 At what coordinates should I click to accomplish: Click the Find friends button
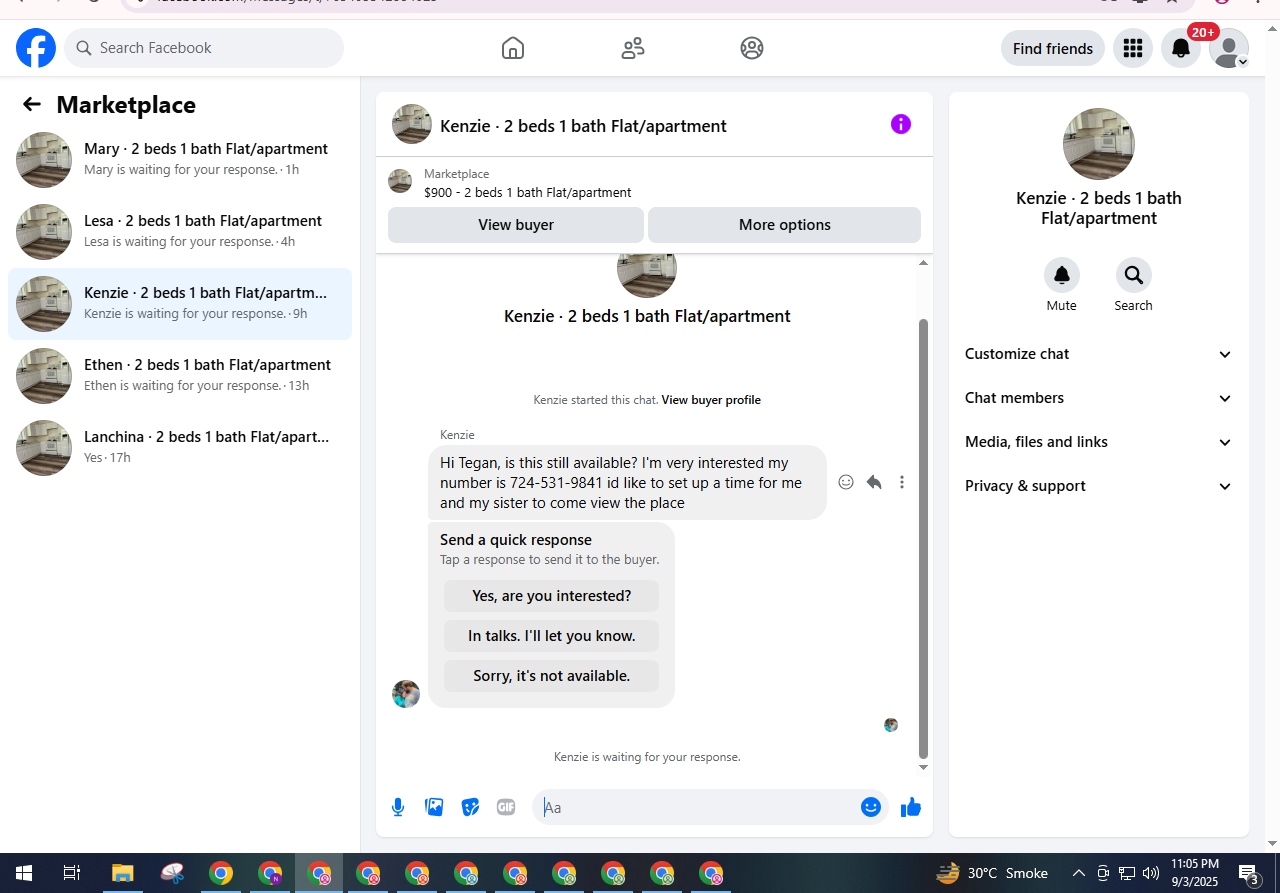coord(1053,48)
